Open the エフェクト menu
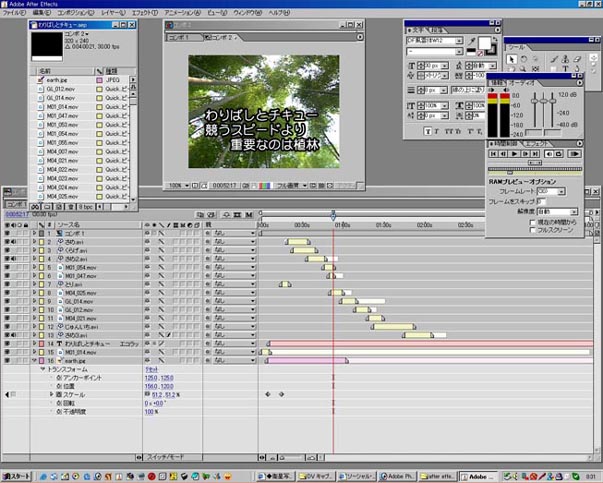The image size is (603, 483). 144,12
